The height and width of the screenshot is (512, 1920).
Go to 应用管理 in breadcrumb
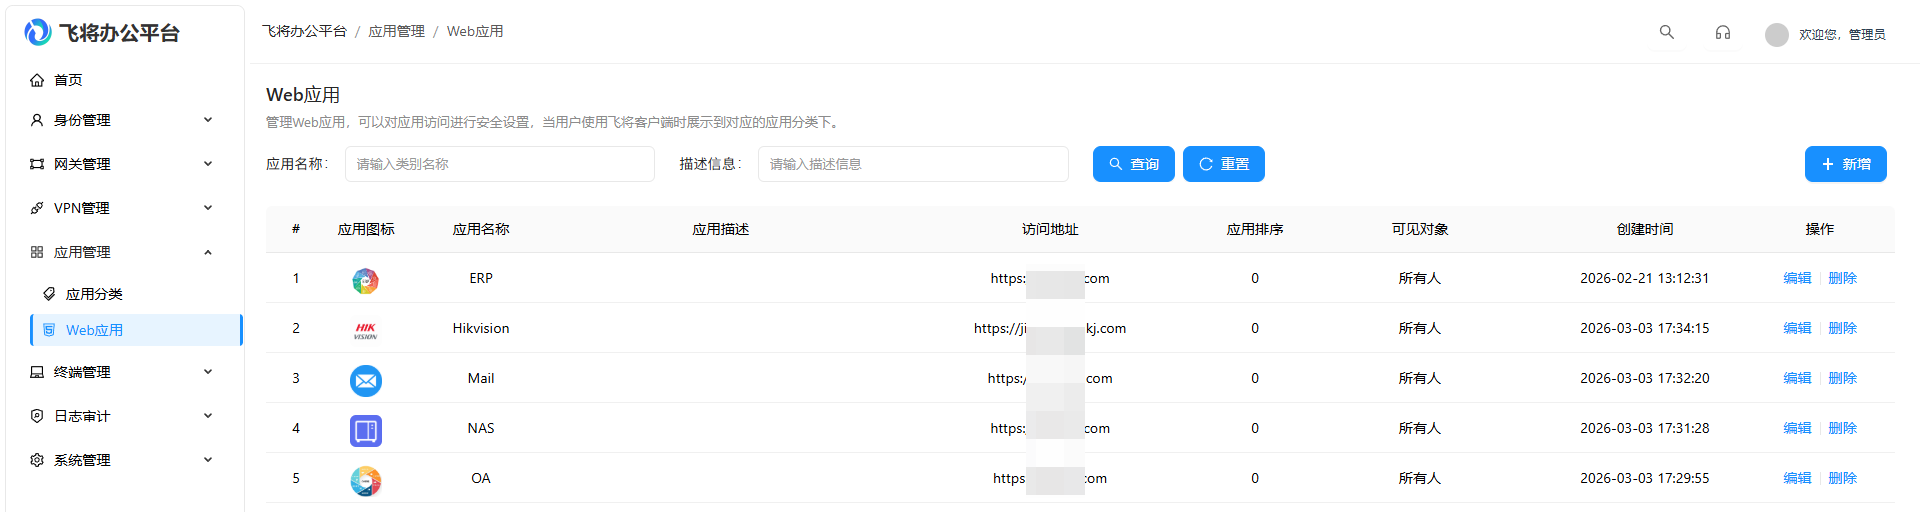coord(396,32)
